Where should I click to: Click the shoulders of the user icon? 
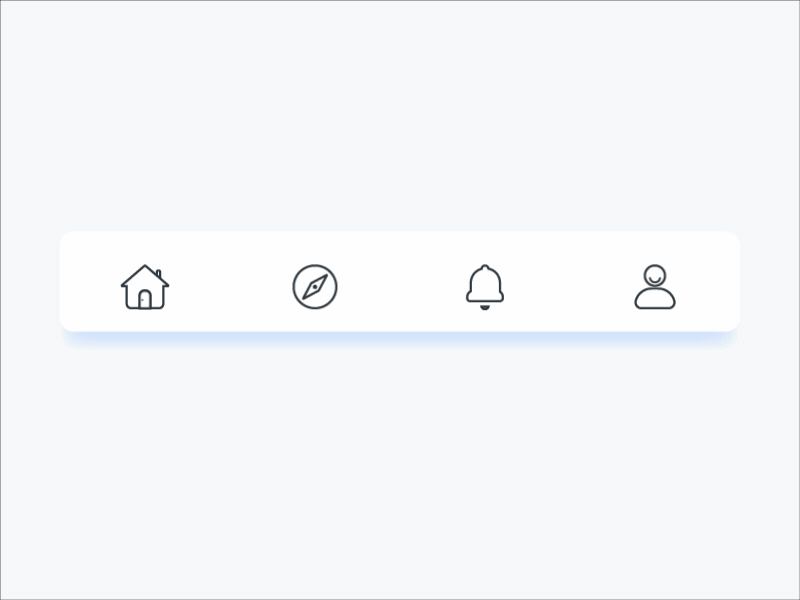(655, 299)
